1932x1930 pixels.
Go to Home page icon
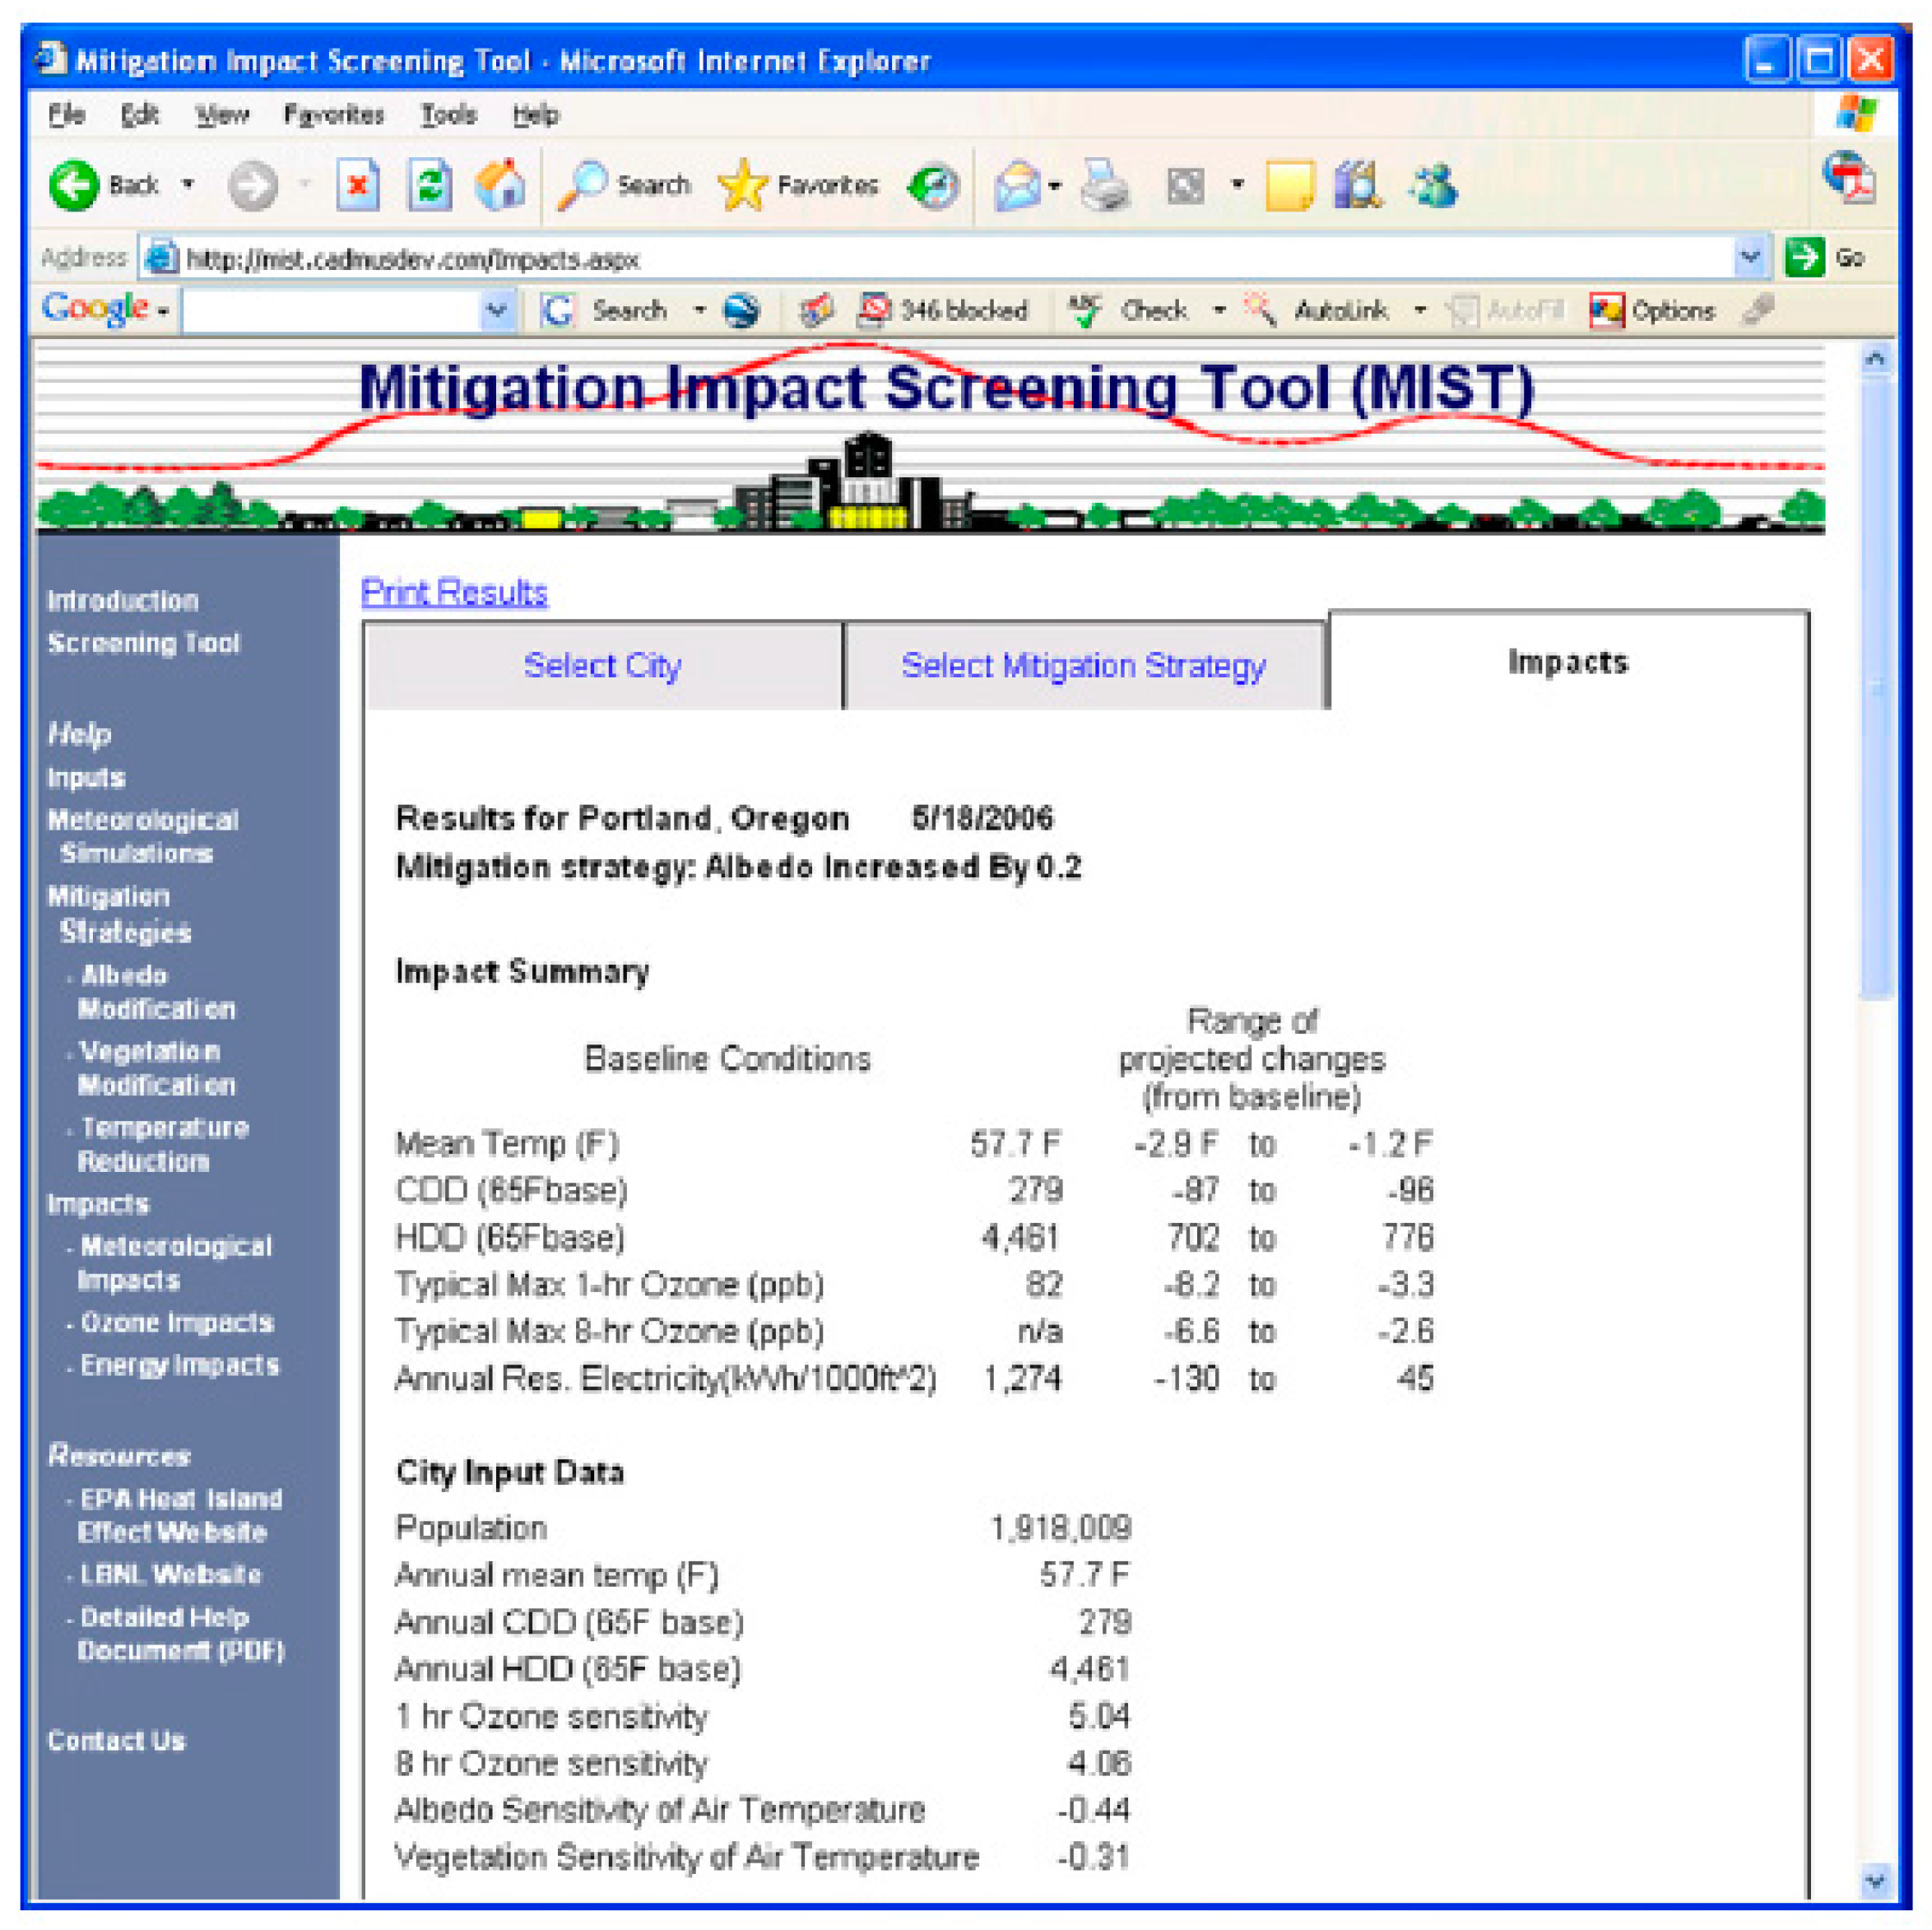[501, 185]
